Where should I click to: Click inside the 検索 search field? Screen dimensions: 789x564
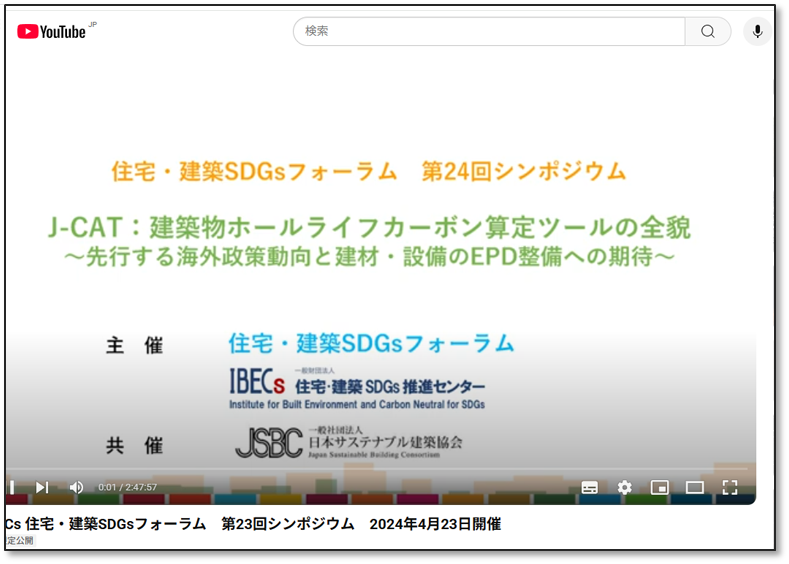coord(490,31)
